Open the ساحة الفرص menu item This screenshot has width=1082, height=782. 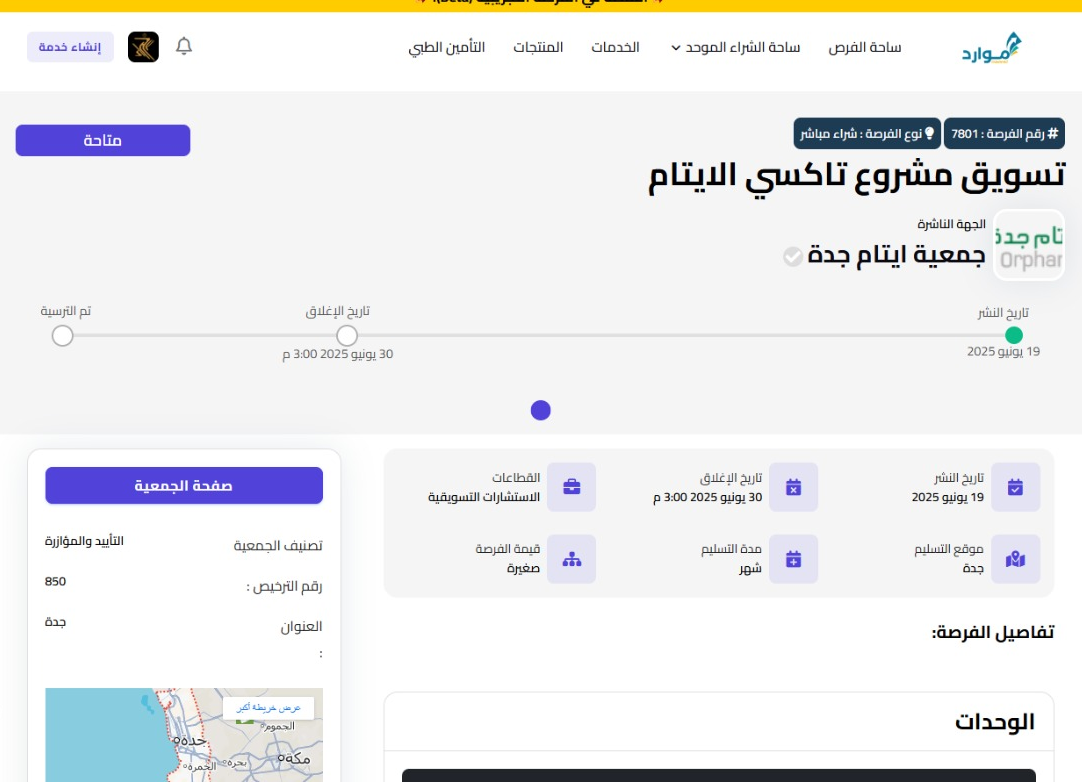point(865,48)
